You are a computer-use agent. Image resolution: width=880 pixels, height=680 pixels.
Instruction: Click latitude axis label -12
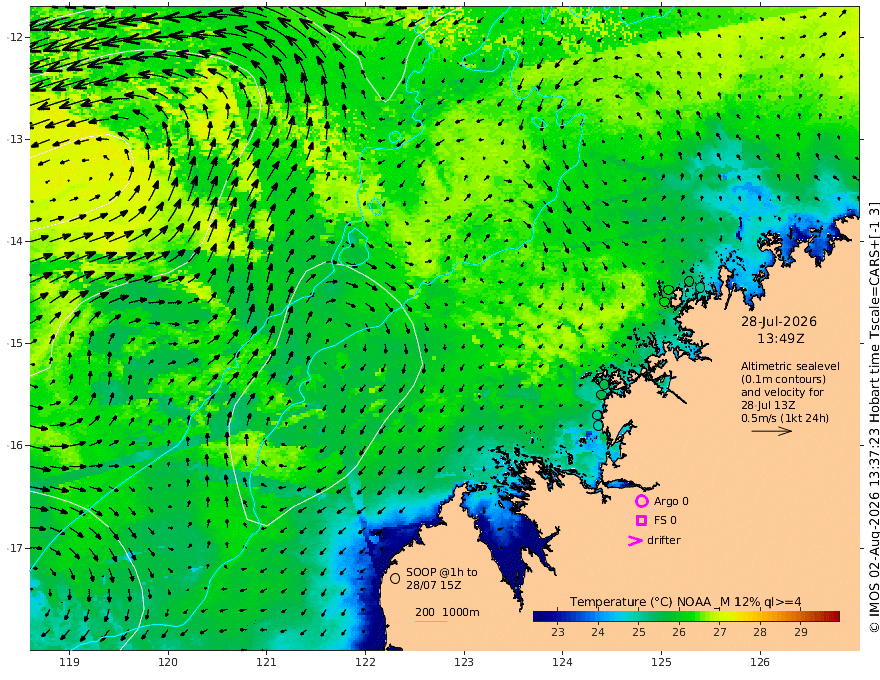(14, 37)
